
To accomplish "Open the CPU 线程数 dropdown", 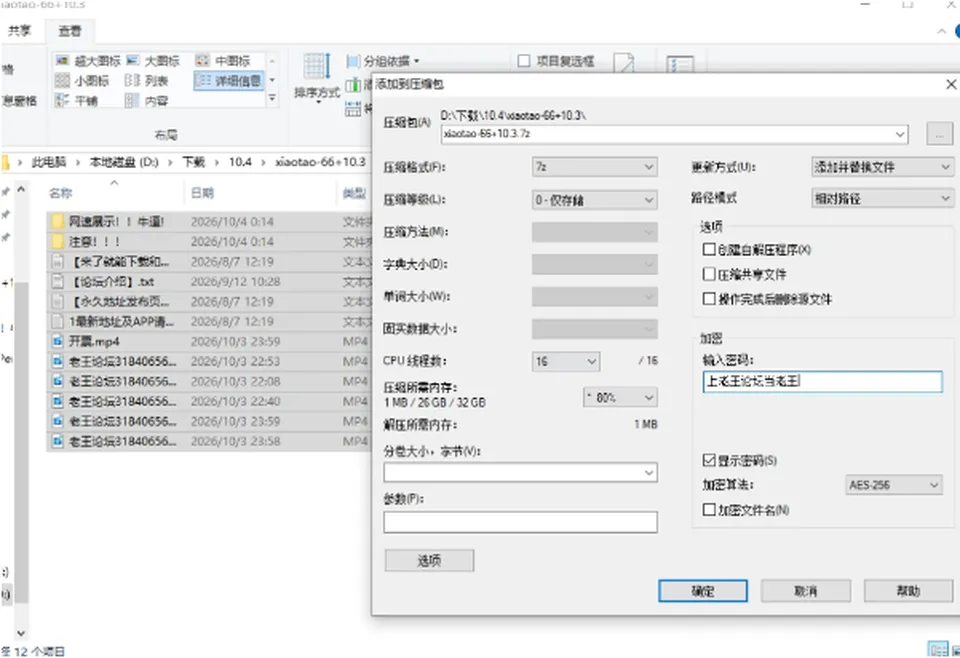I will coord(566,361).
